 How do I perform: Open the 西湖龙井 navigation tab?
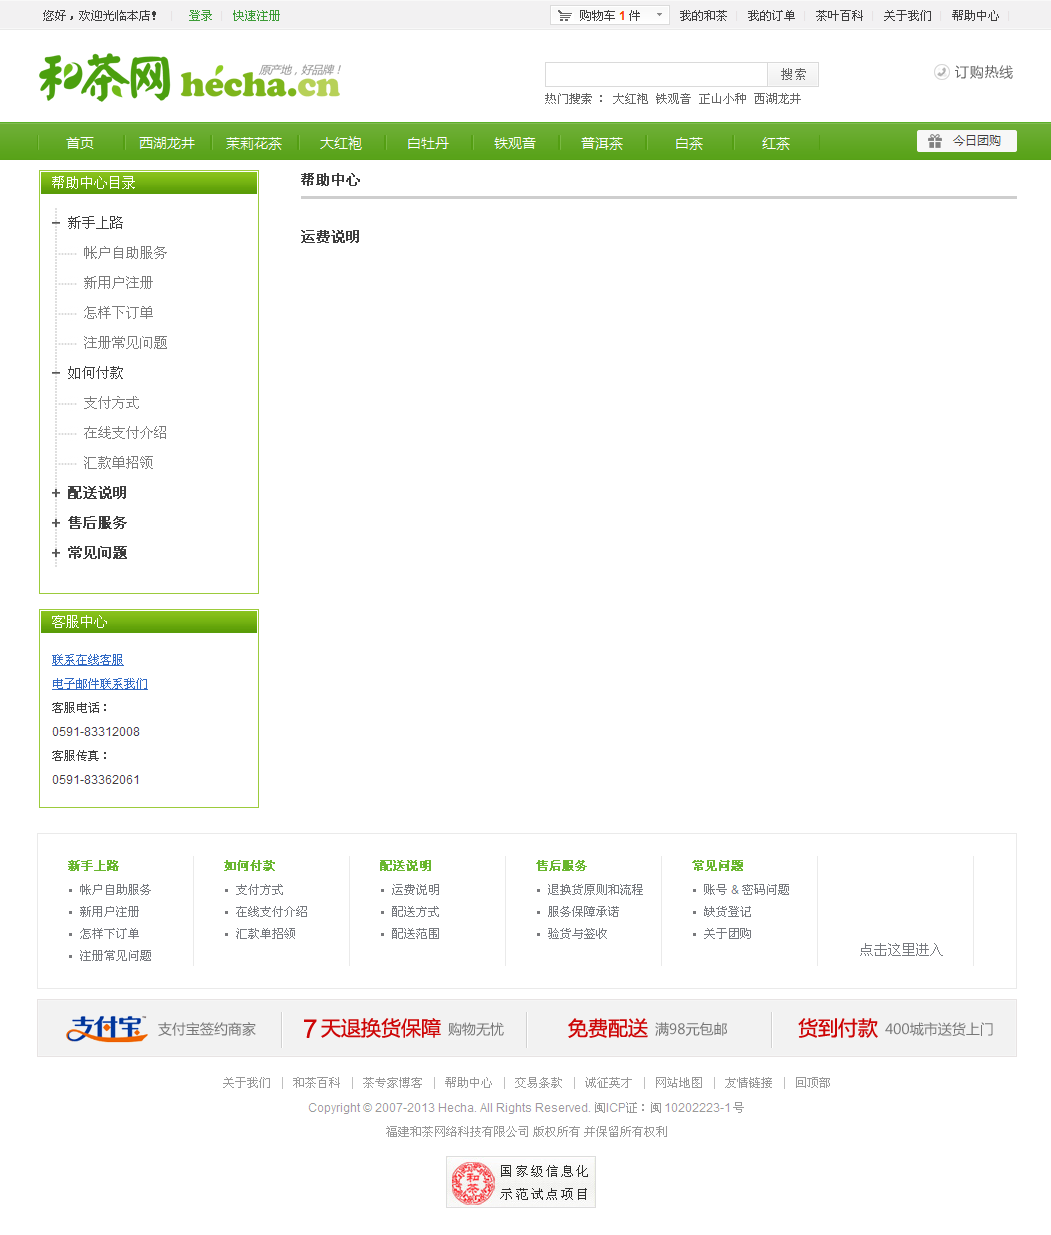[167, 143]
